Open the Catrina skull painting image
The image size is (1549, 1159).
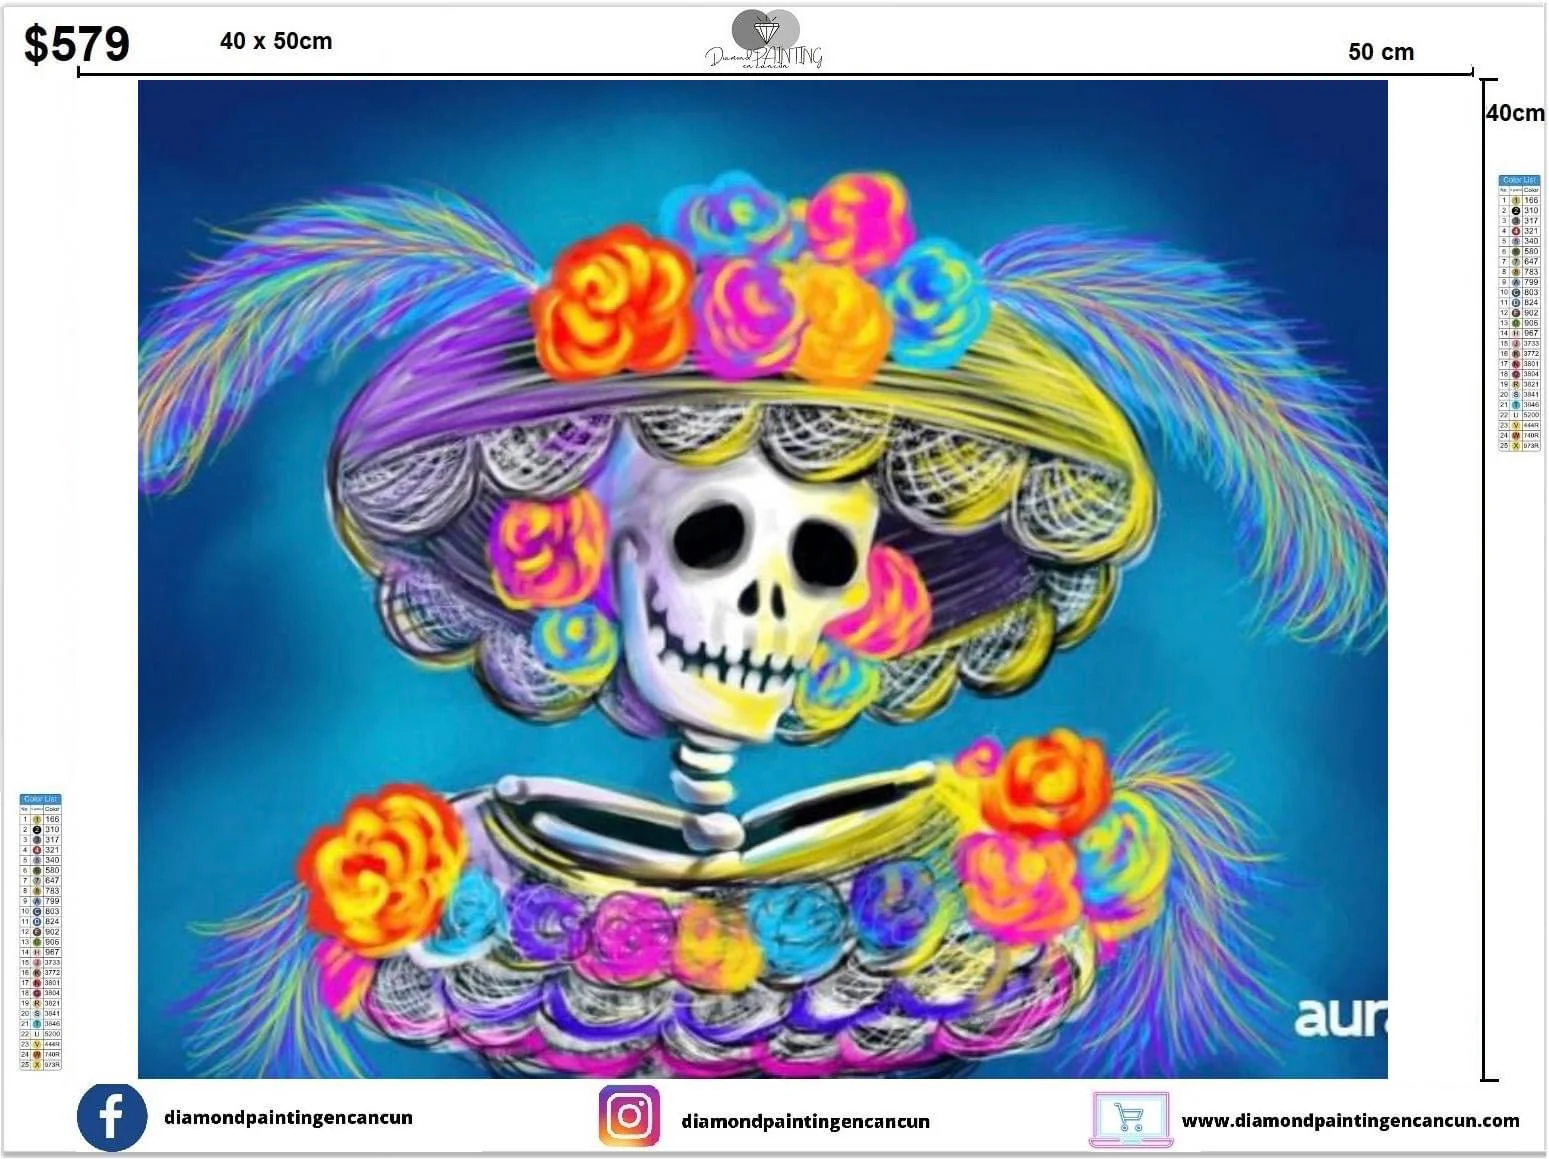[762, 579]
